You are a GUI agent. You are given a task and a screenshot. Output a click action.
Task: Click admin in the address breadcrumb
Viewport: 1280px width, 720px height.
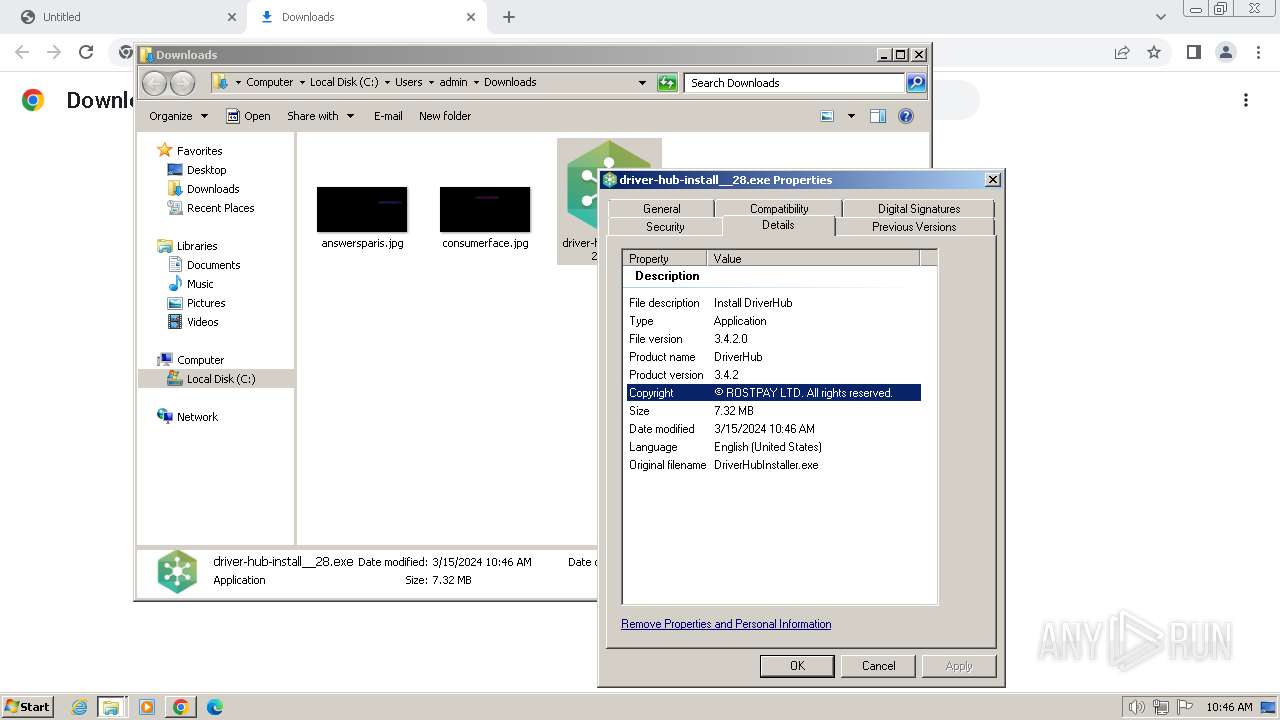coord(453,83)
